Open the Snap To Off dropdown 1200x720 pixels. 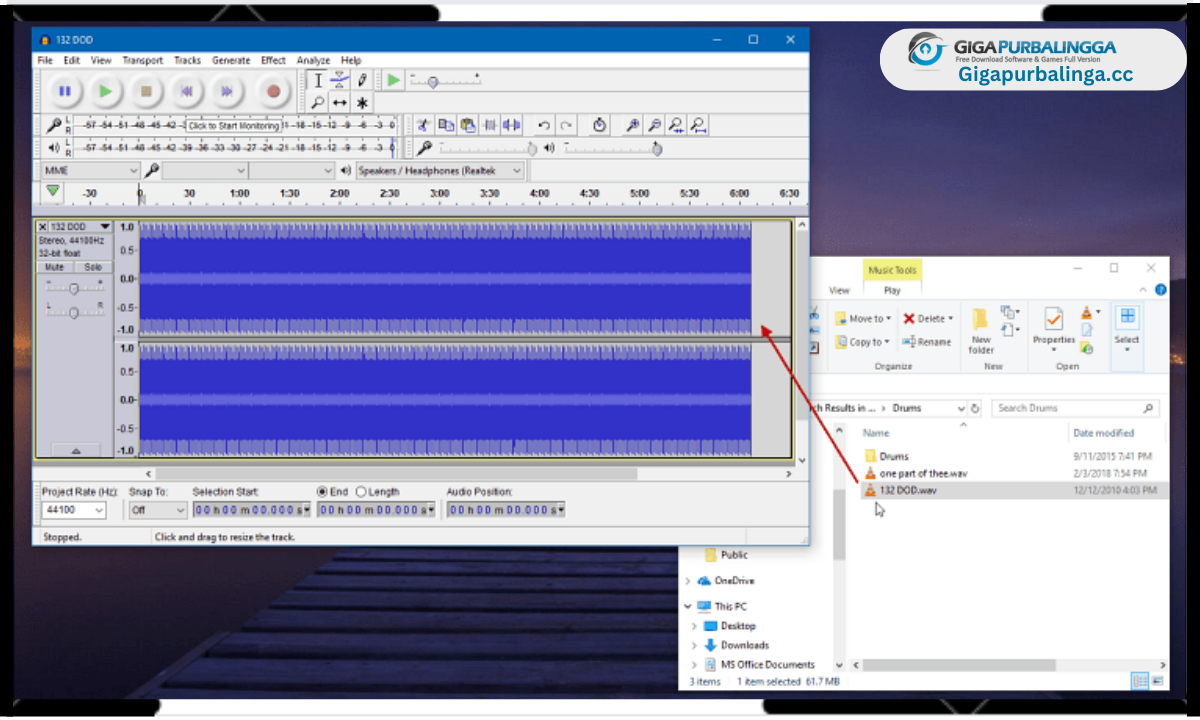[x=158, y=510]
